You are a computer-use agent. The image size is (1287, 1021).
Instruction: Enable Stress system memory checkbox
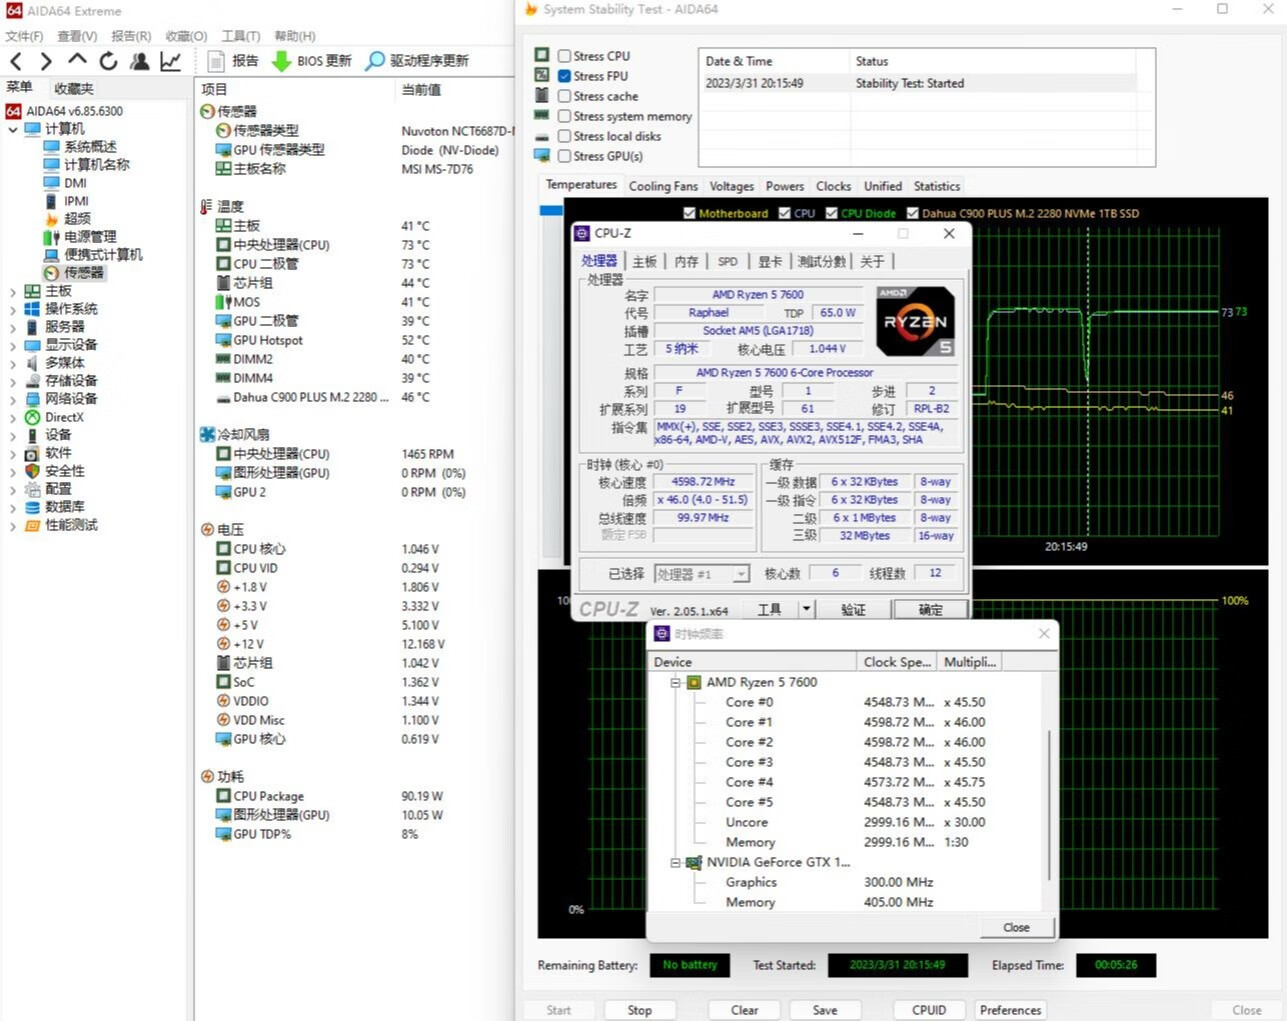pos(565,116)
